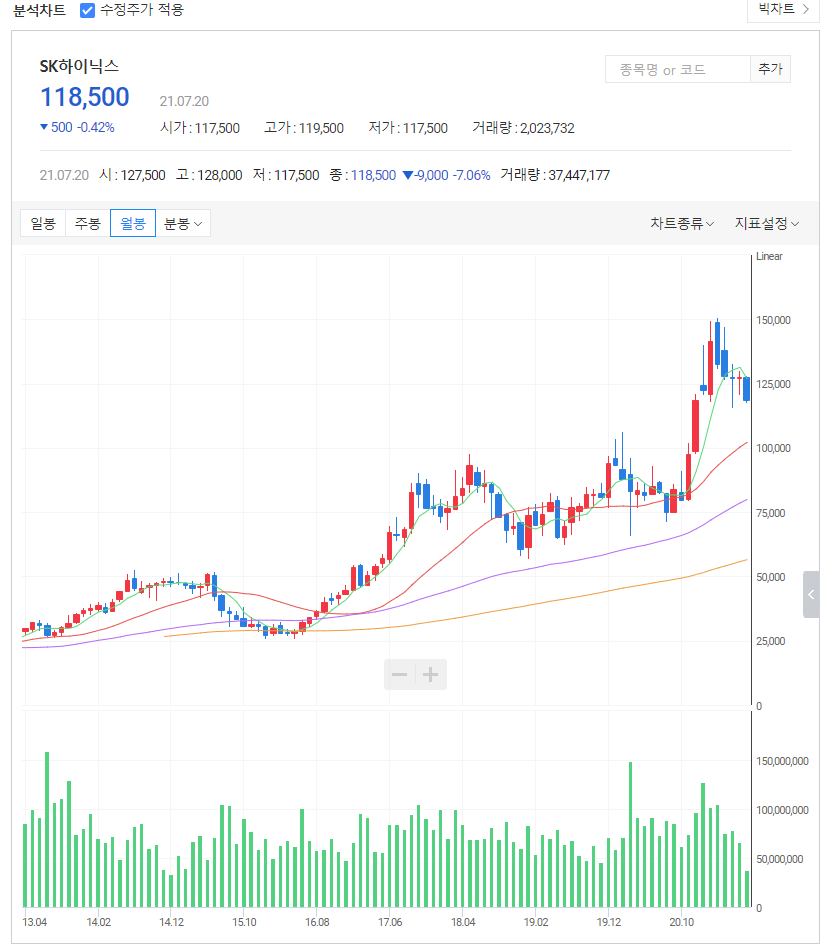The image size is (832, 948).
Task: Click the 13.04 date axis label
Action: tap(34, 923)
